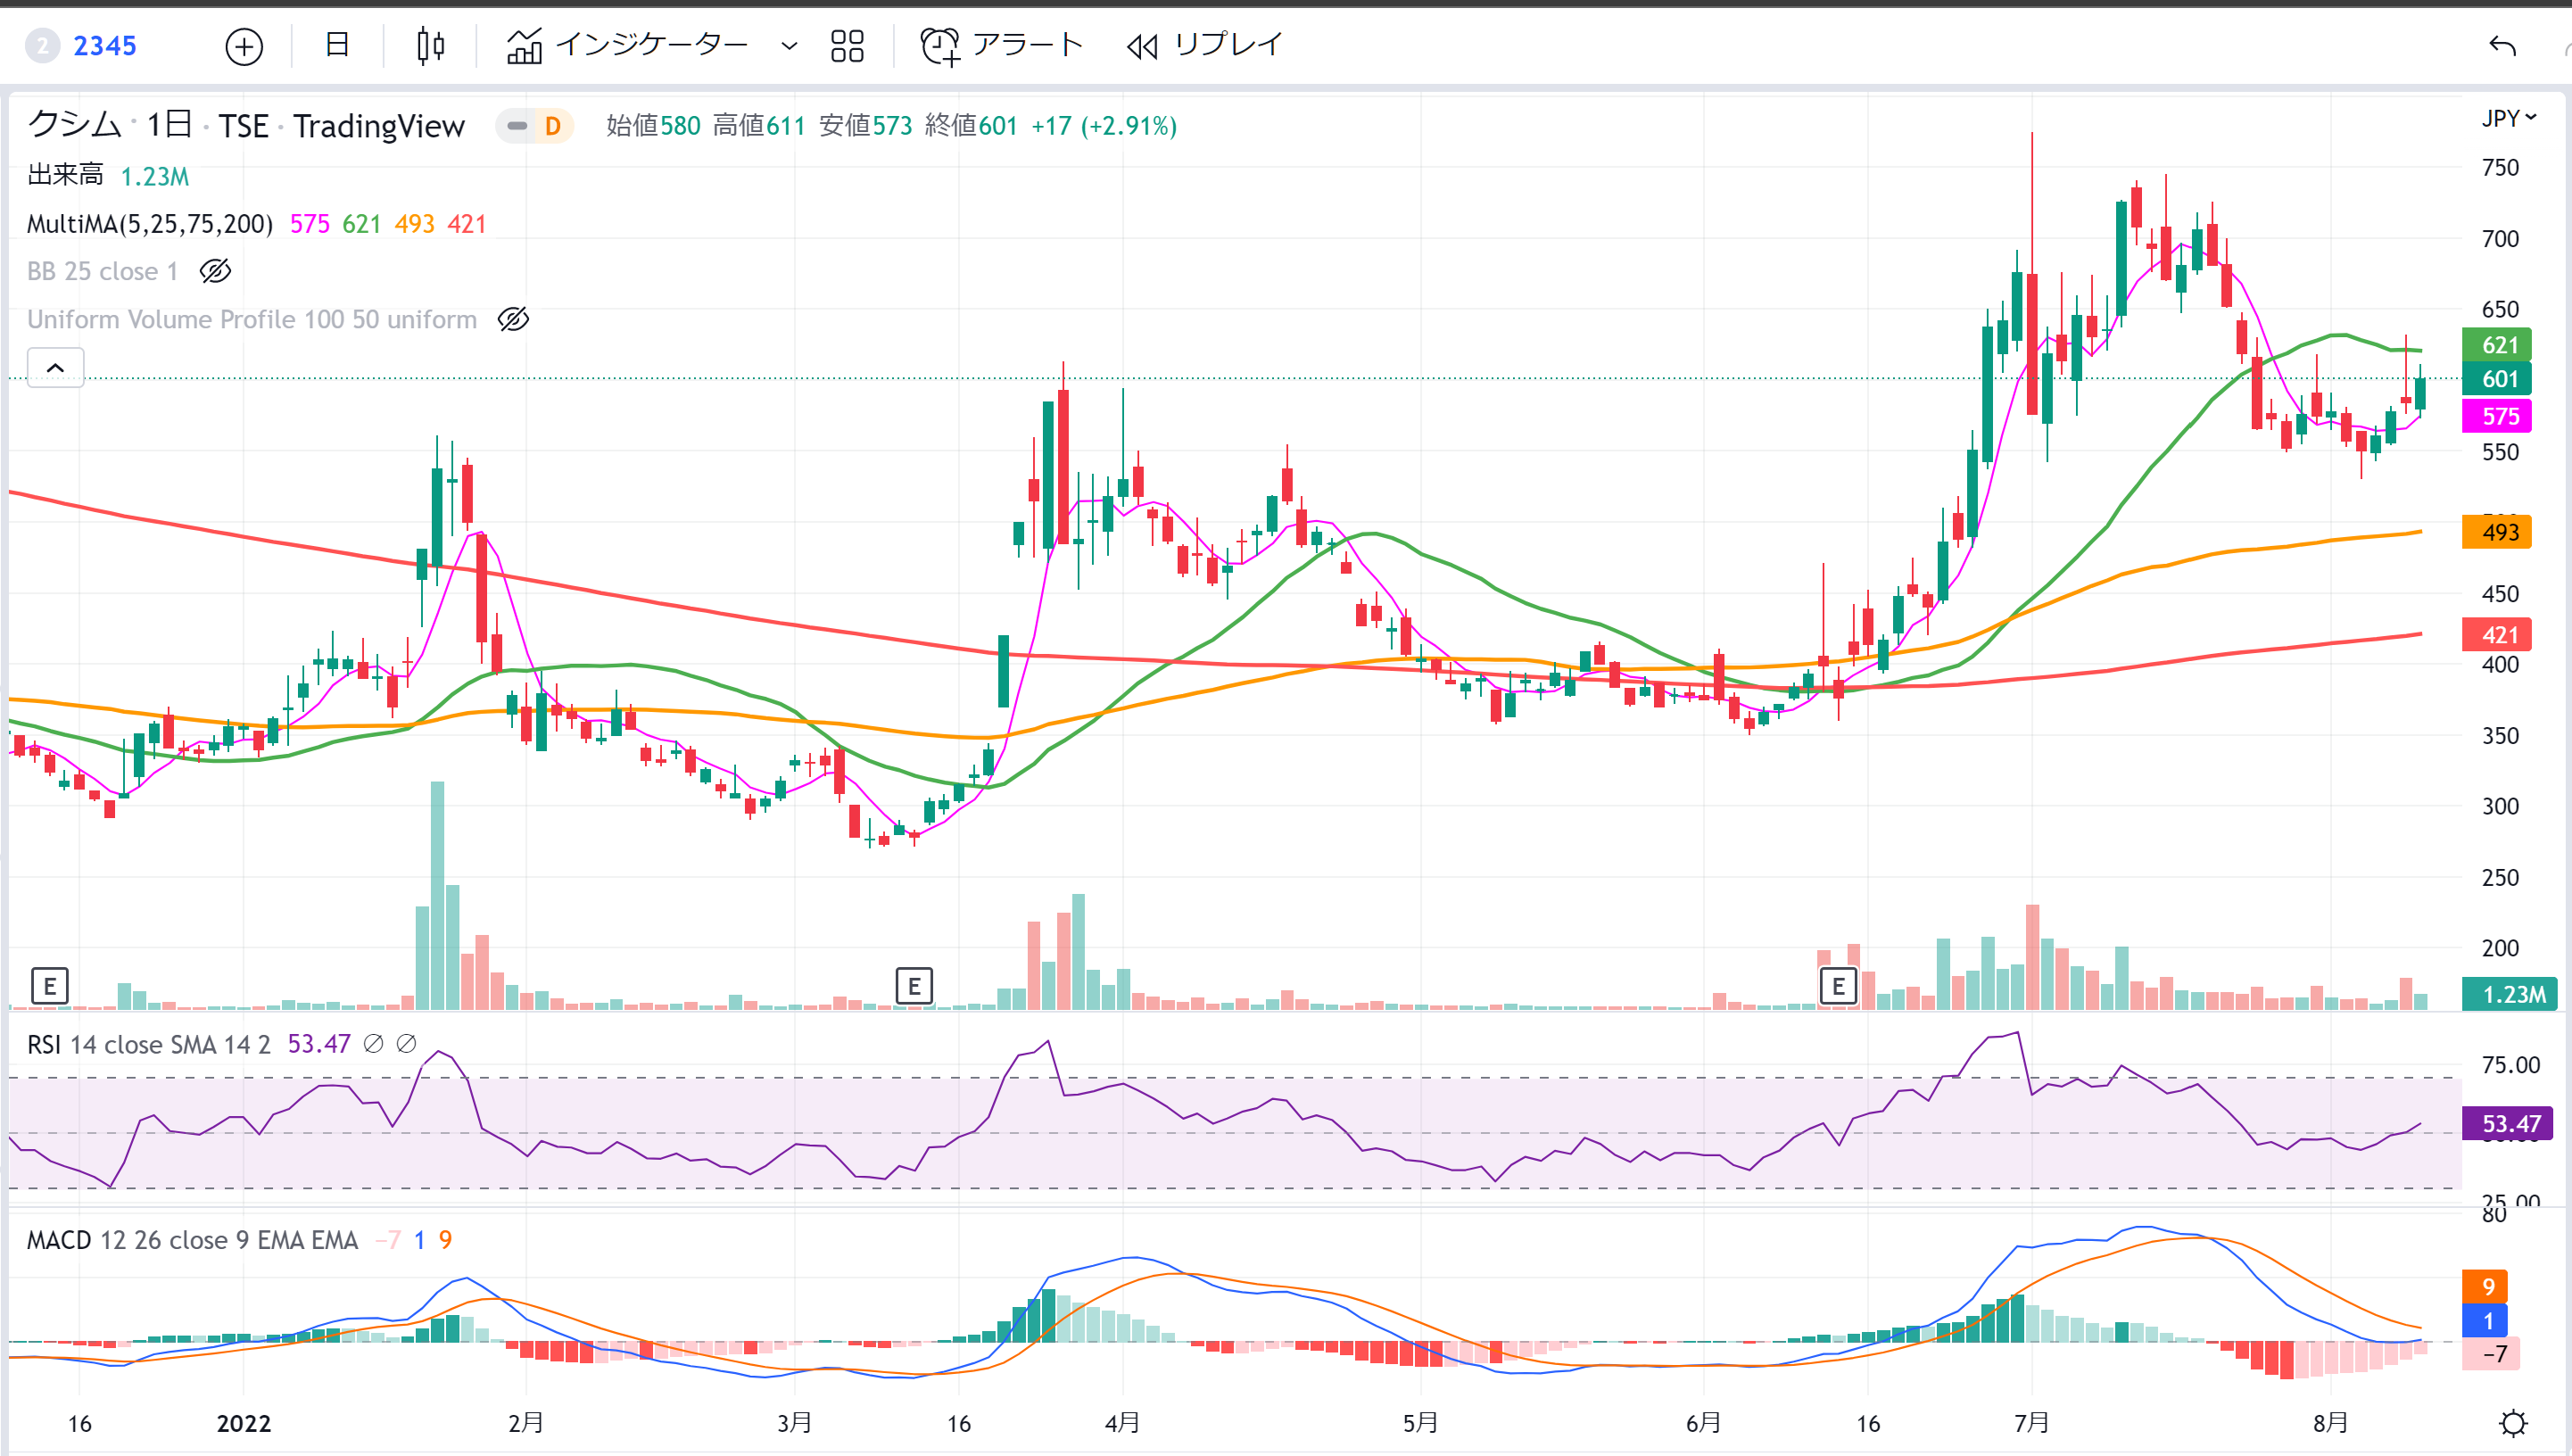Image resolution: width=2572 pixels, height=1456 pixels.
Task: Click the green 621 MA price label
Action: tap(2497, 345)
